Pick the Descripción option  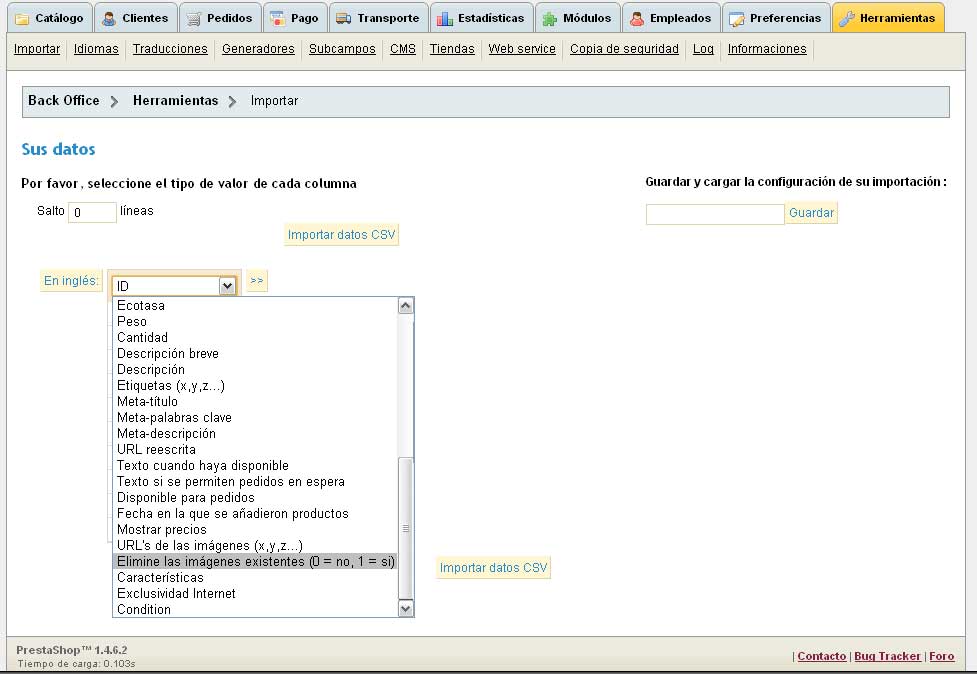pyautogui.click(x=255, y=369)
